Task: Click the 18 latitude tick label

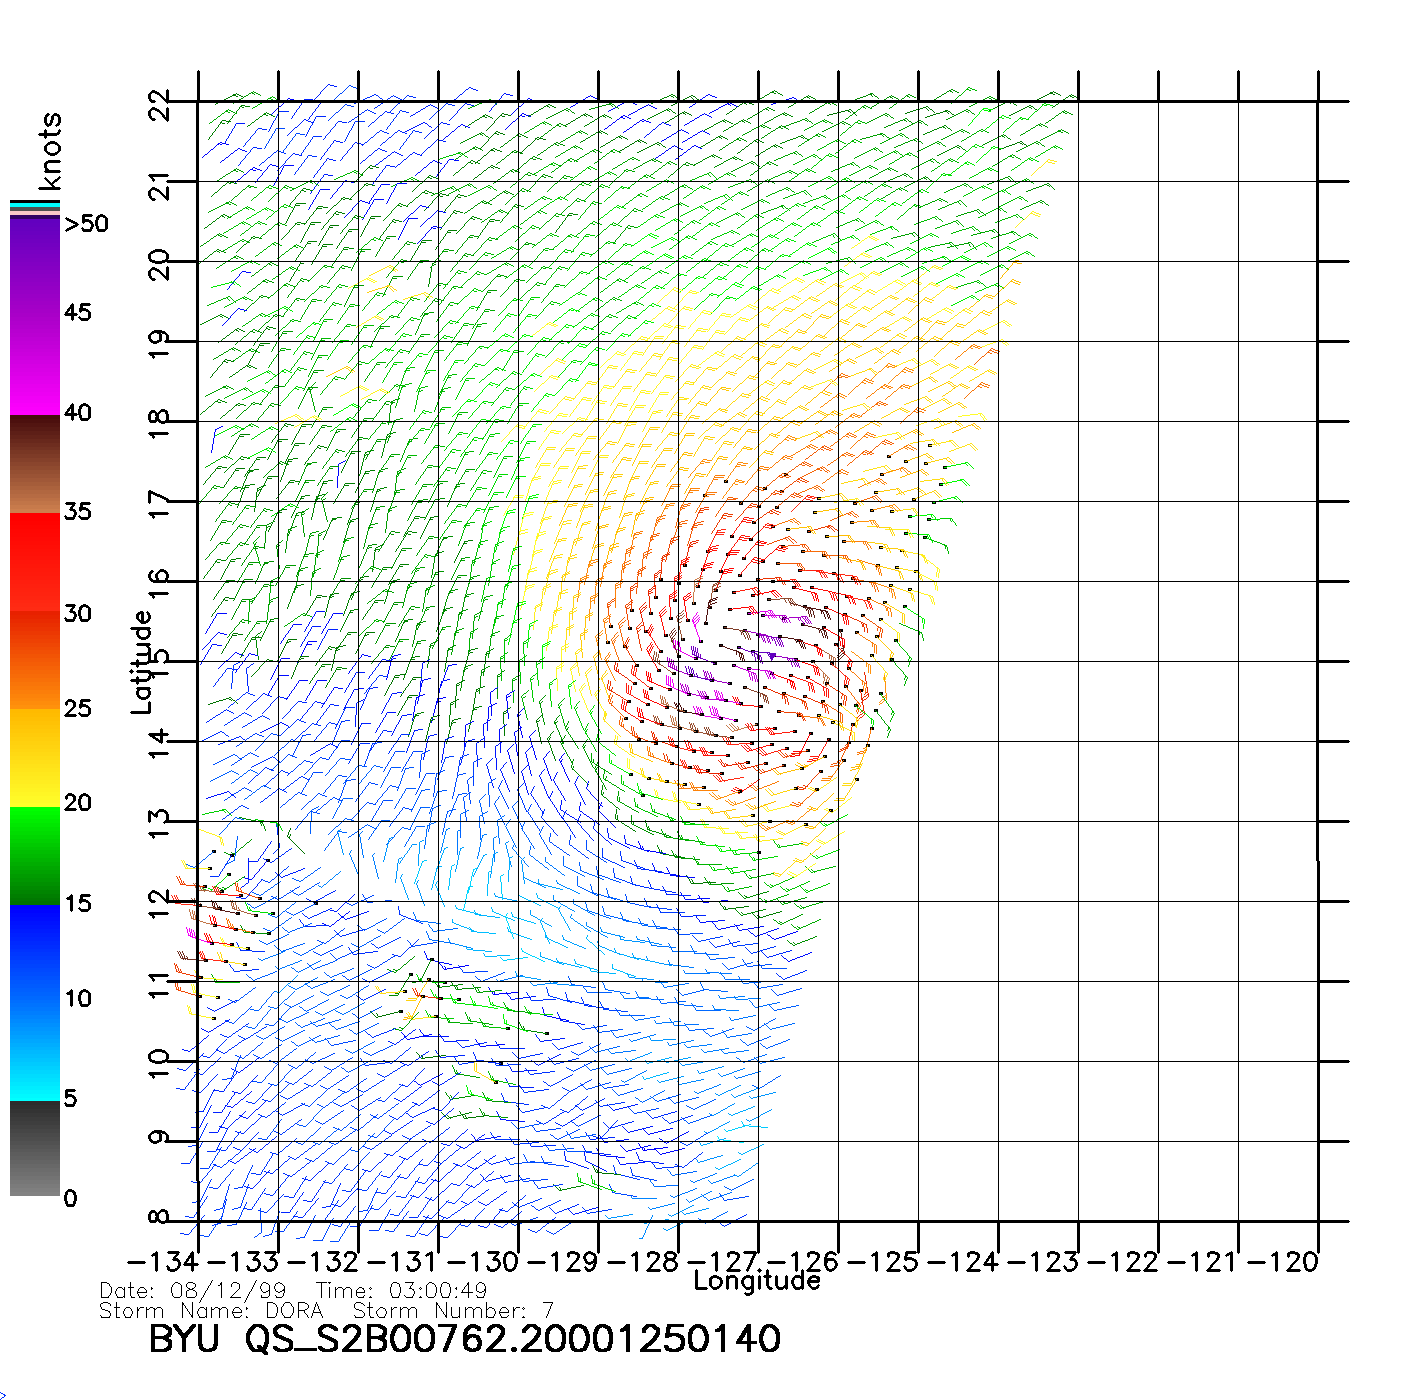Action: tap(160, 424)
